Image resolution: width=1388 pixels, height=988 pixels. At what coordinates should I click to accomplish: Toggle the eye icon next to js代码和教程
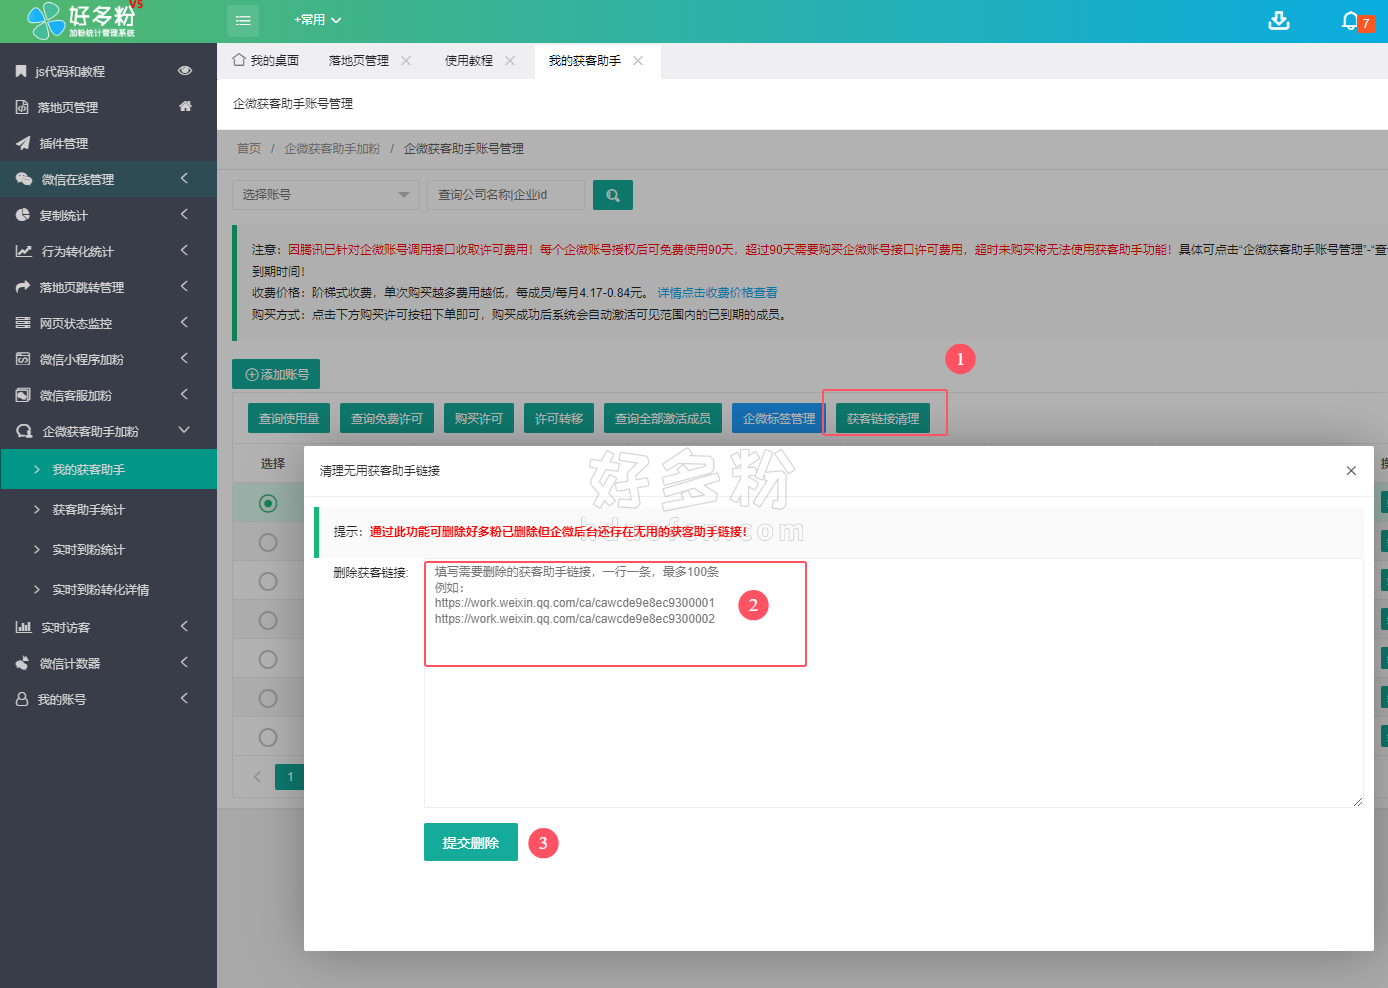click(x=185, y=70)
